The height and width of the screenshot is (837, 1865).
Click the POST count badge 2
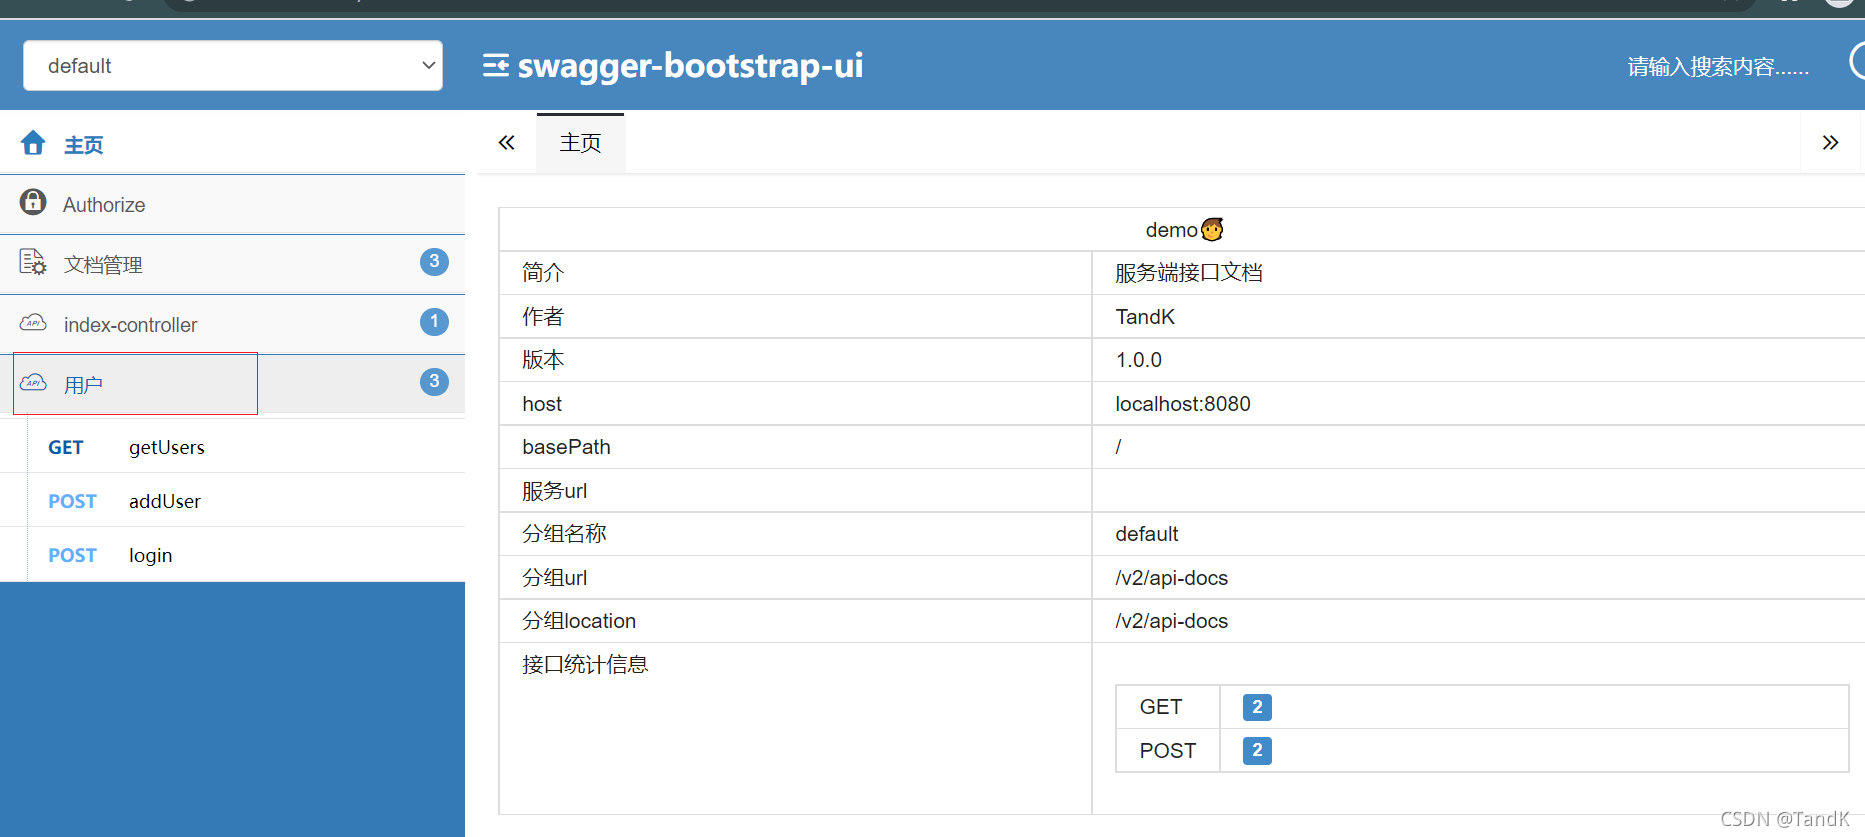coord(1257,750)
